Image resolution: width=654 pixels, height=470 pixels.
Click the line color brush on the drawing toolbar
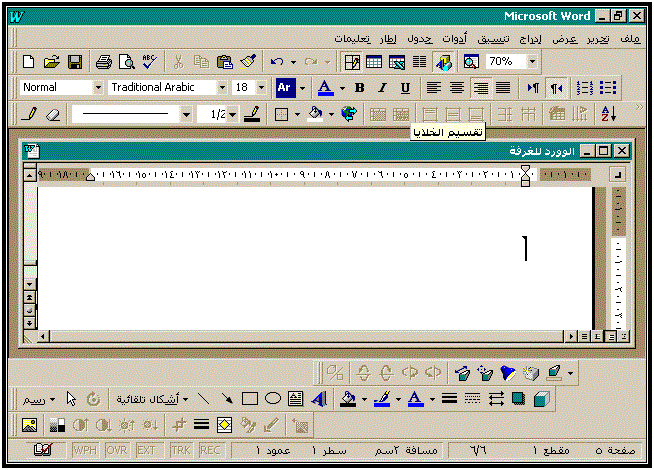[x=382, y=399]
